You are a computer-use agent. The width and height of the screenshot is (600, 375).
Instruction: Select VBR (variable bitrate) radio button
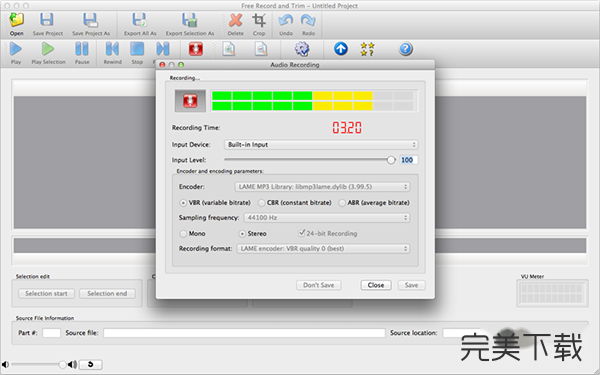point(183,203)
